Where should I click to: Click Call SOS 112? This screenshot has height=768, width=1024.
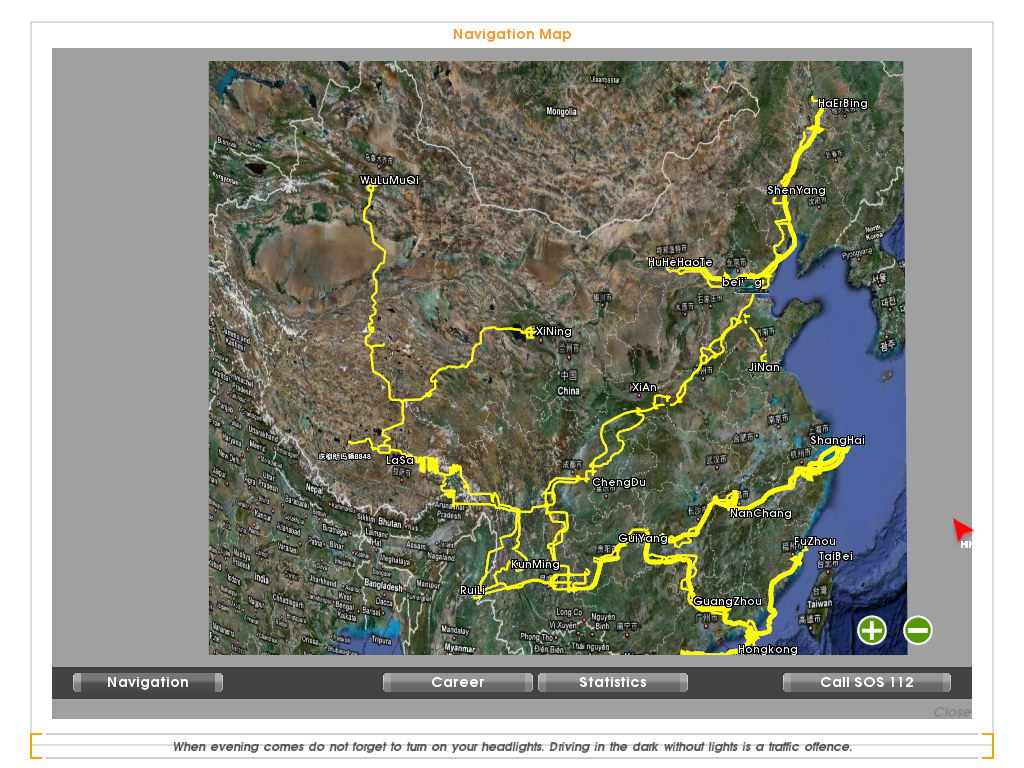pyautogui.click(x=867, y=682)
